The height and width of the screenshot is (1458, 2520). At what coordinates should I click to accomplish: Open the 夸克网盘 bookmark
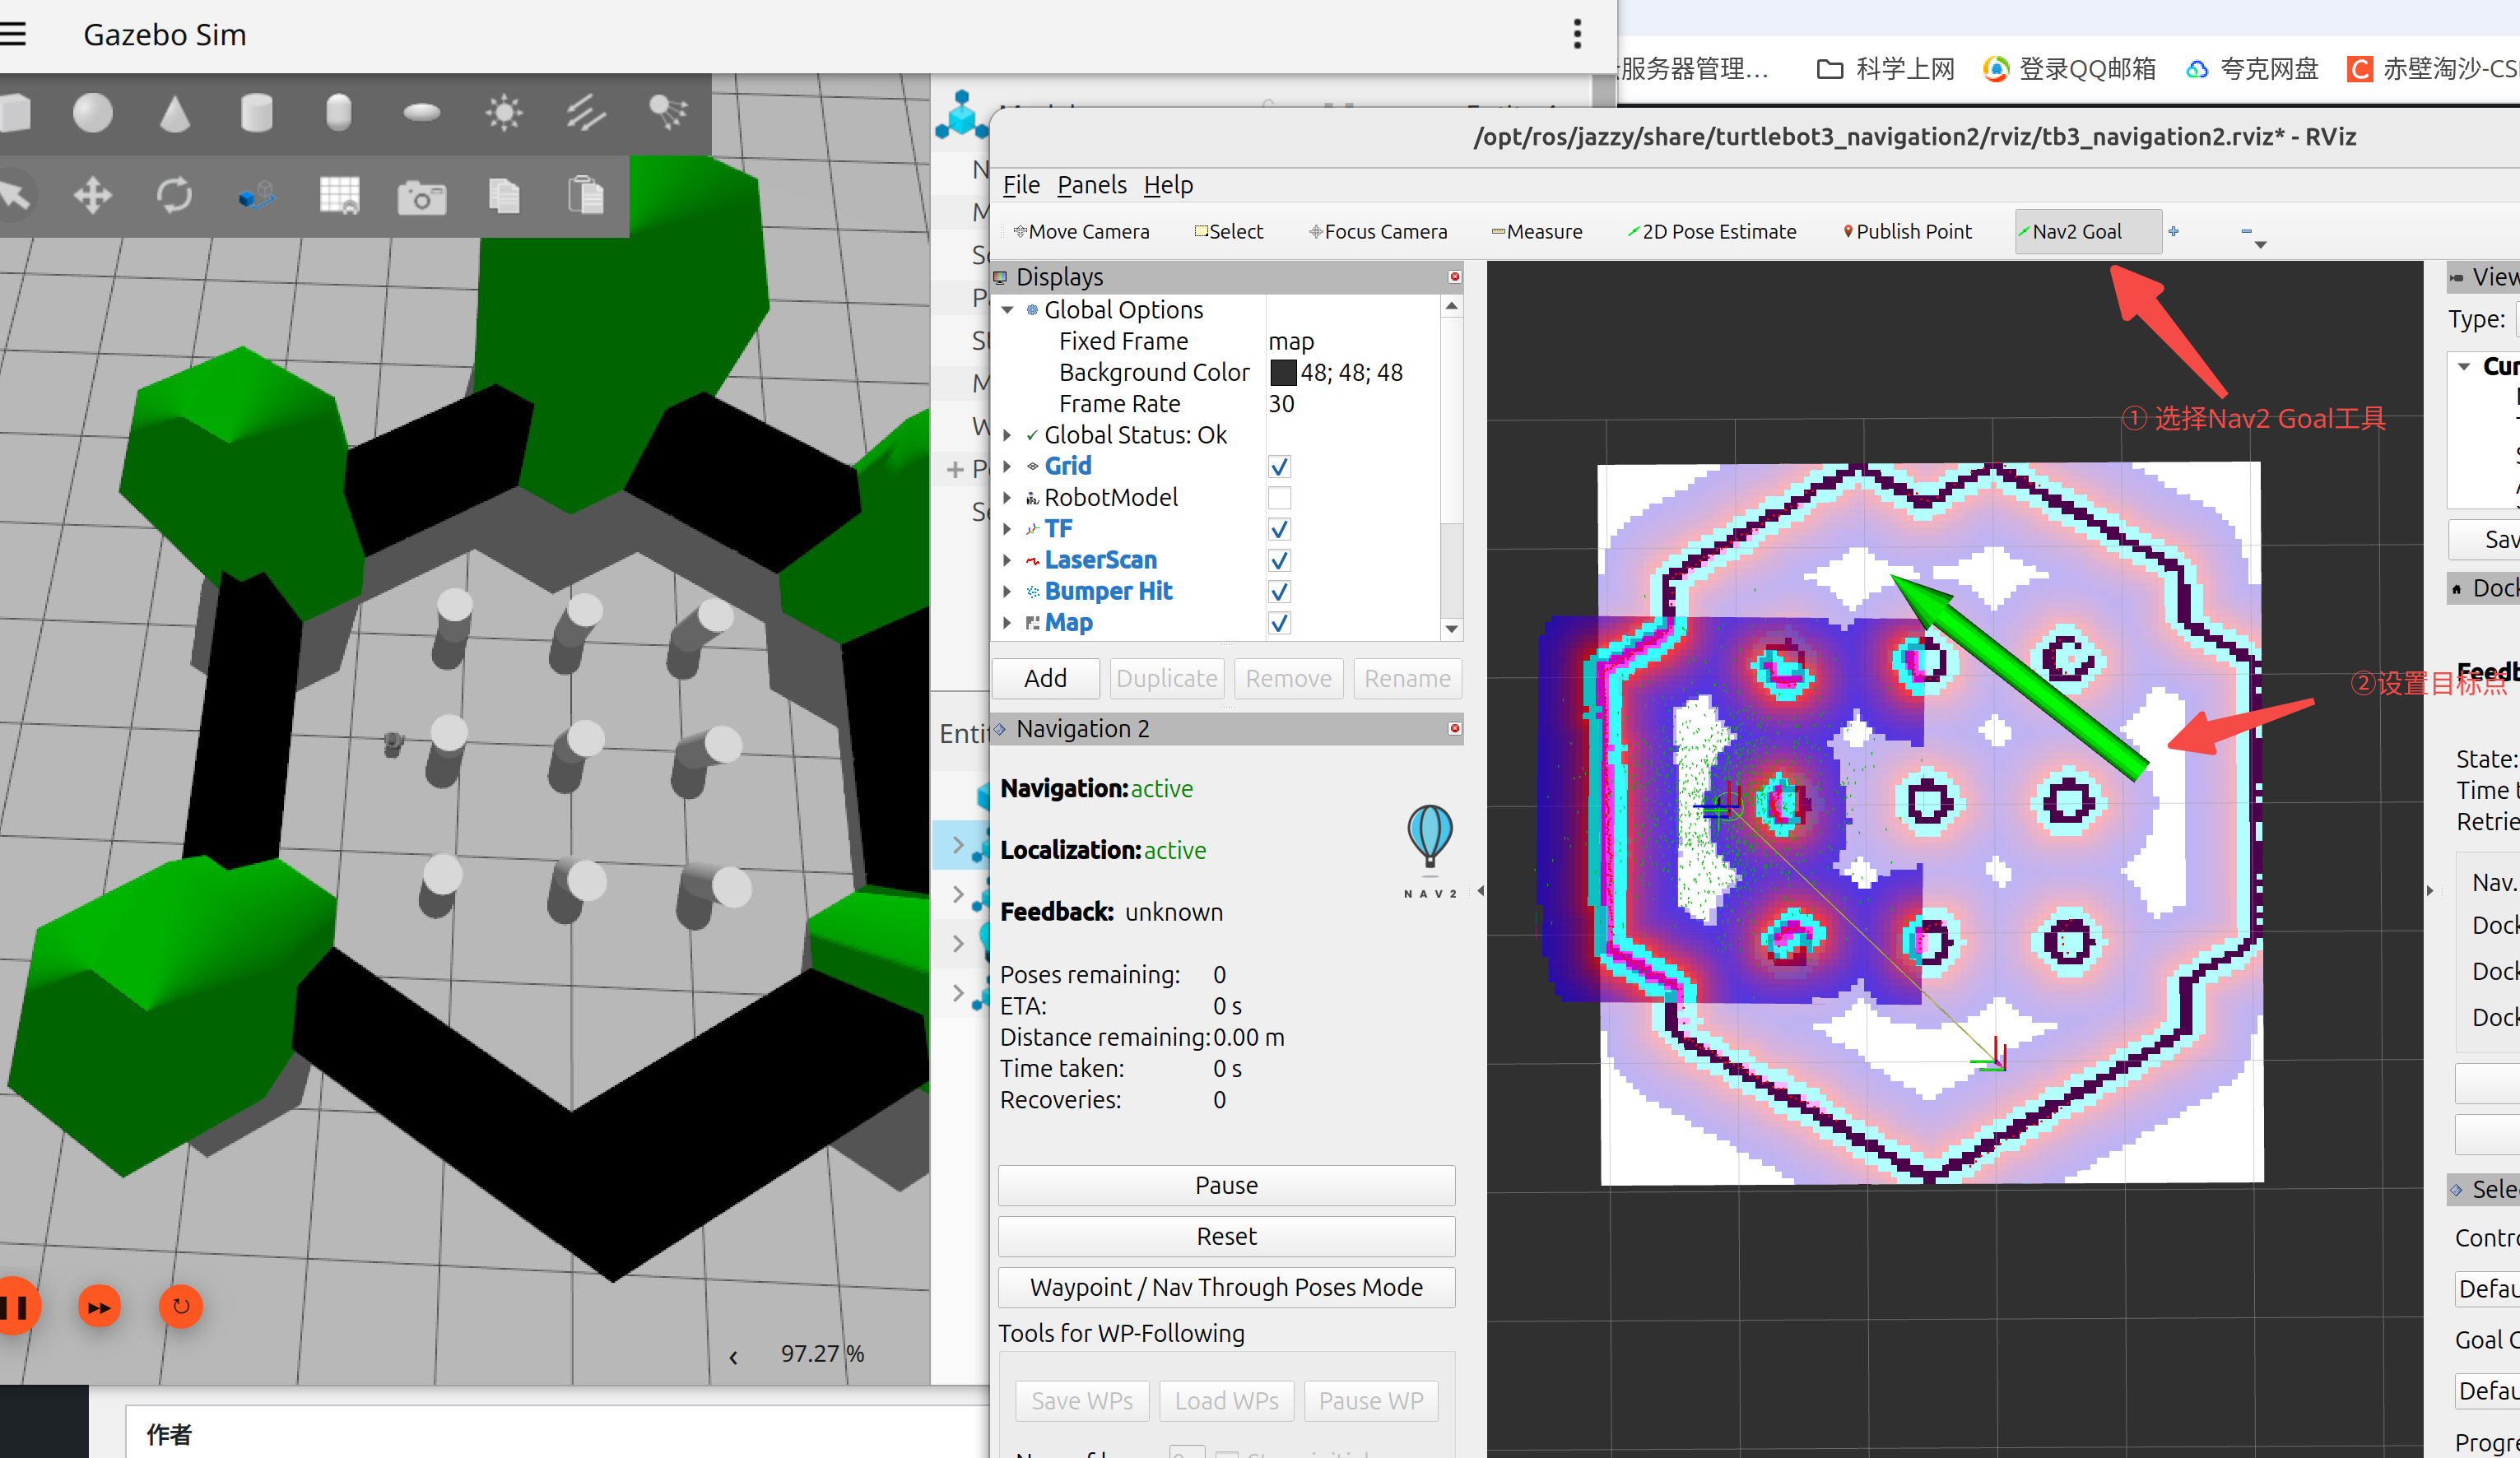[x=2252, y=69]
